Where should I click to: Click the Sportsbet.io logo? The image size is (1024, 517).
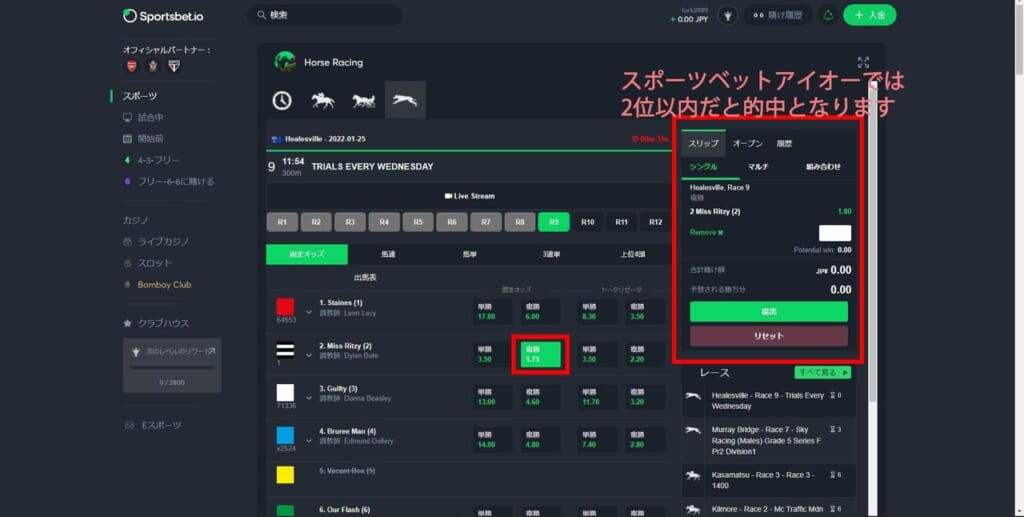[x=163, y=16]
